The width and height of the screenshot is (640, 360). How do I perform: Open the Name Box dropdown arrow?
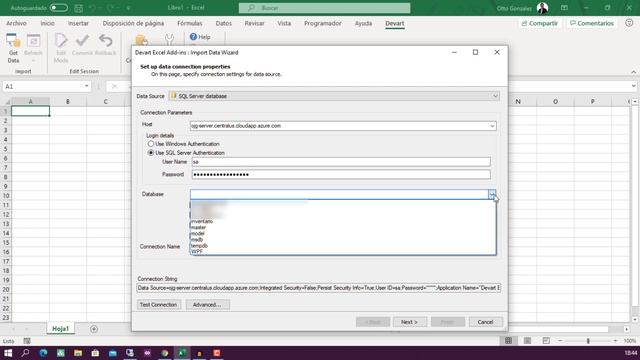point(87,86)
